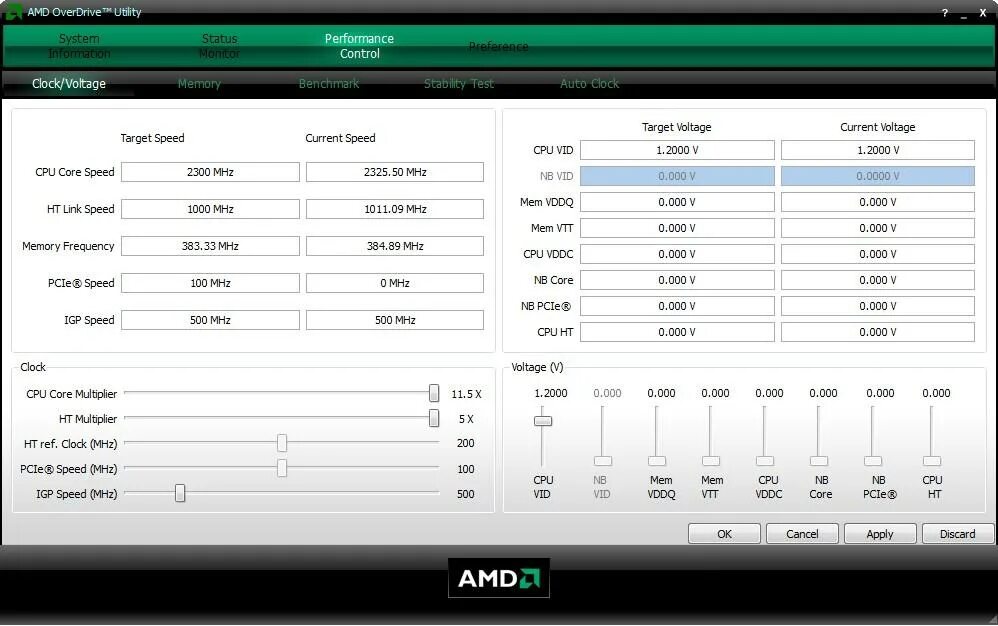The image size is (998, 626).
Task: Select the Clock/Voltage sub-tab
Action: coord(69,84)
